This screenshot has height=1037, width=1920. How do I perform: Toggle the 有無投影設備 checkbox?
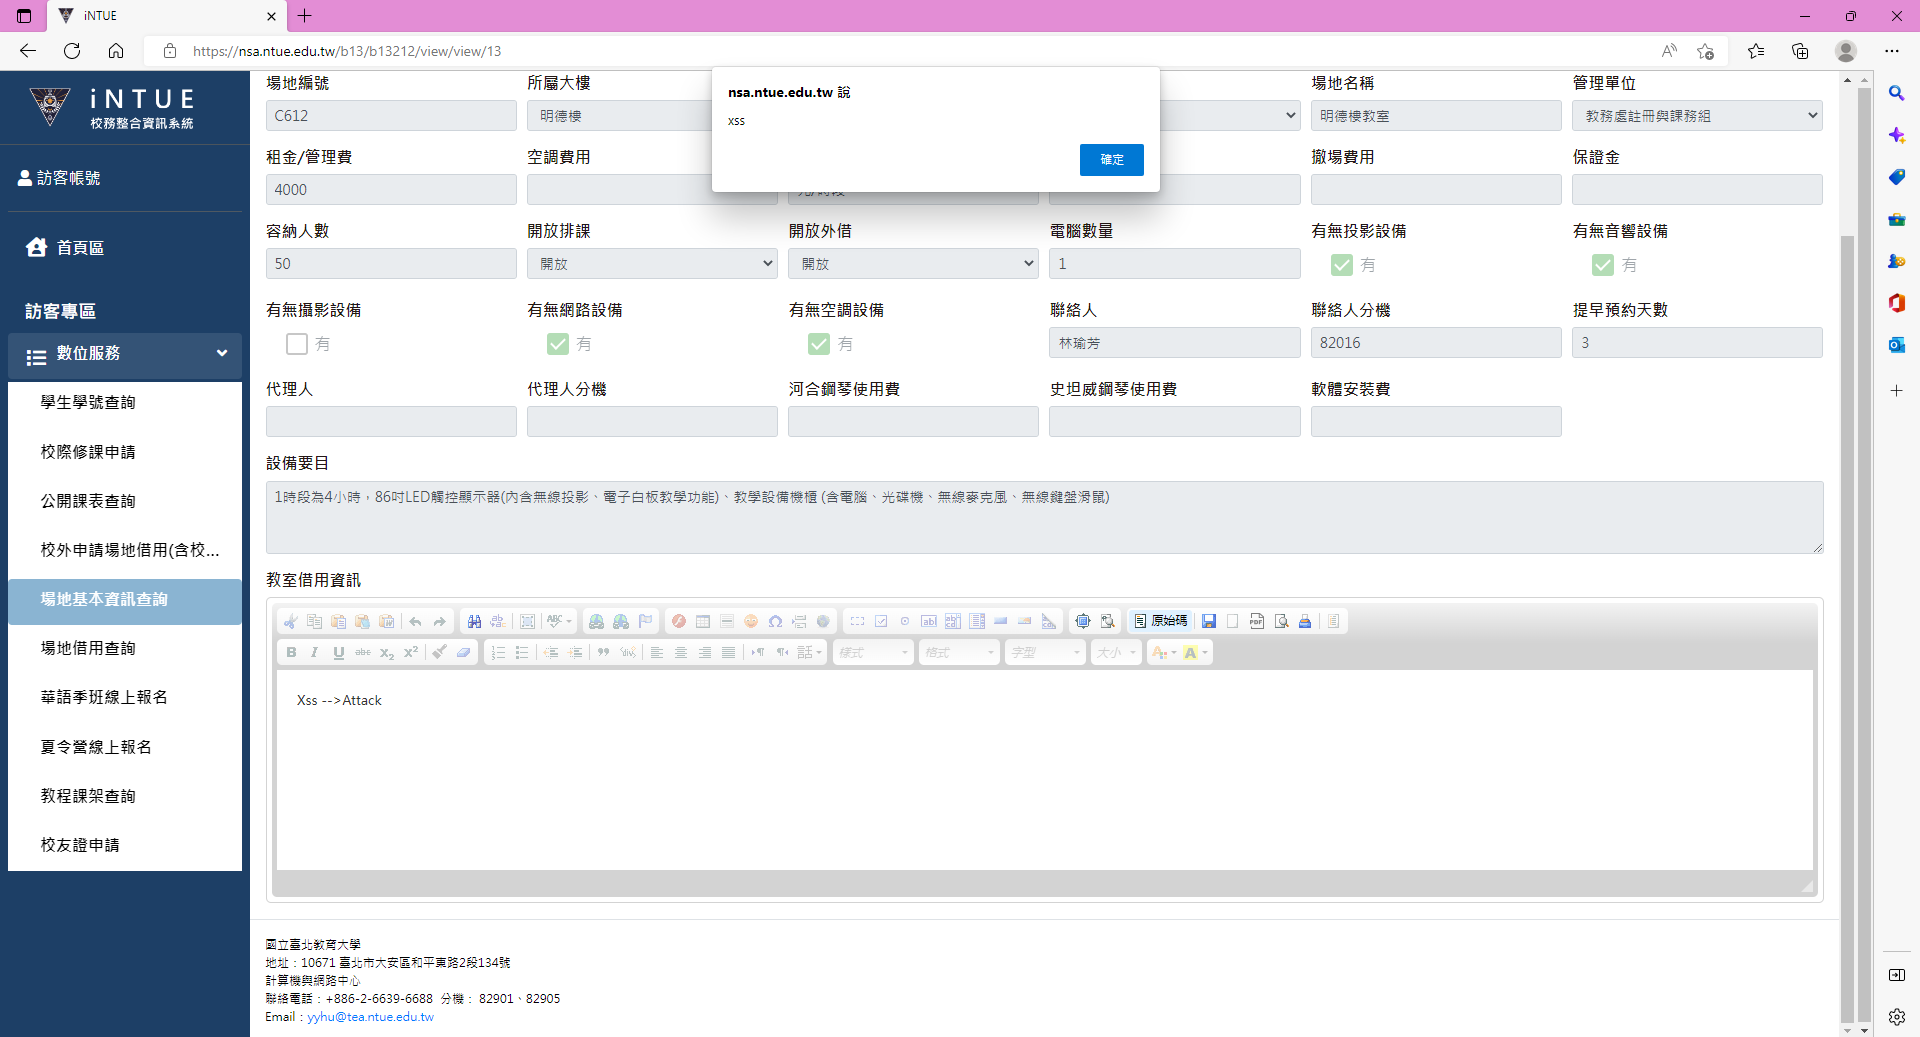point(1342,265)
